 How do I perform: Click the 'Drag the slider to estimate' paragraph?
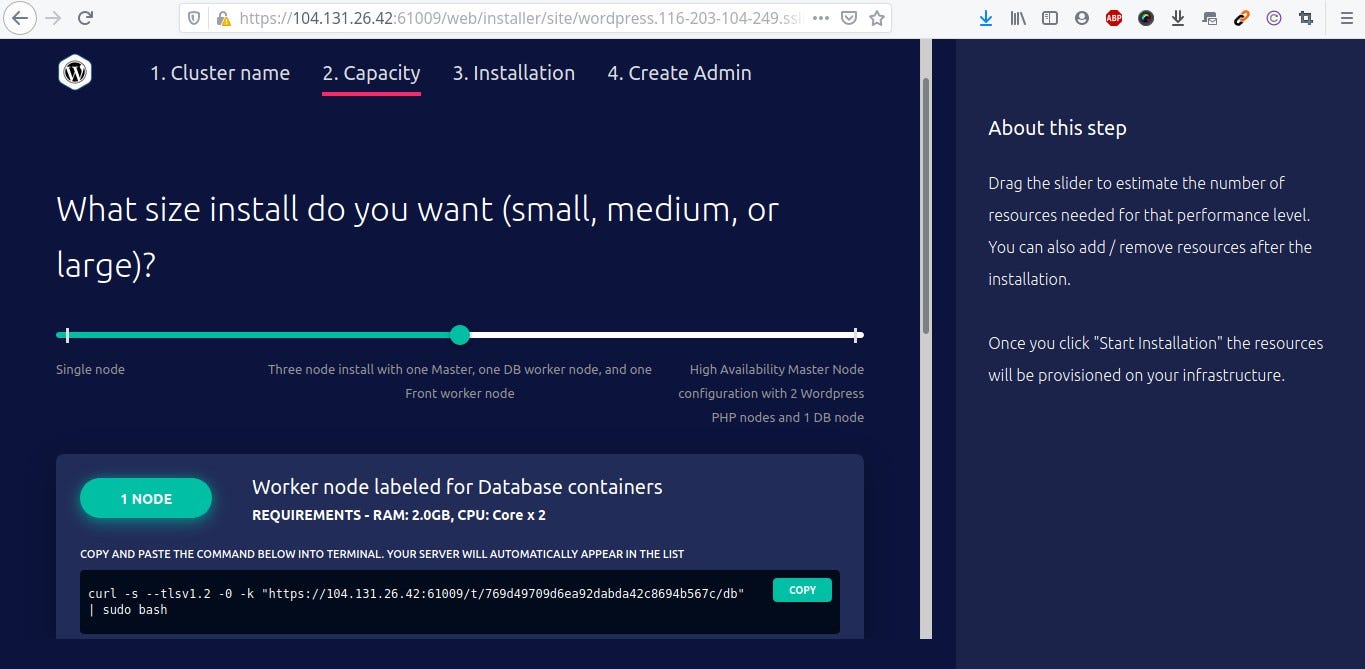coord(1150,231)
